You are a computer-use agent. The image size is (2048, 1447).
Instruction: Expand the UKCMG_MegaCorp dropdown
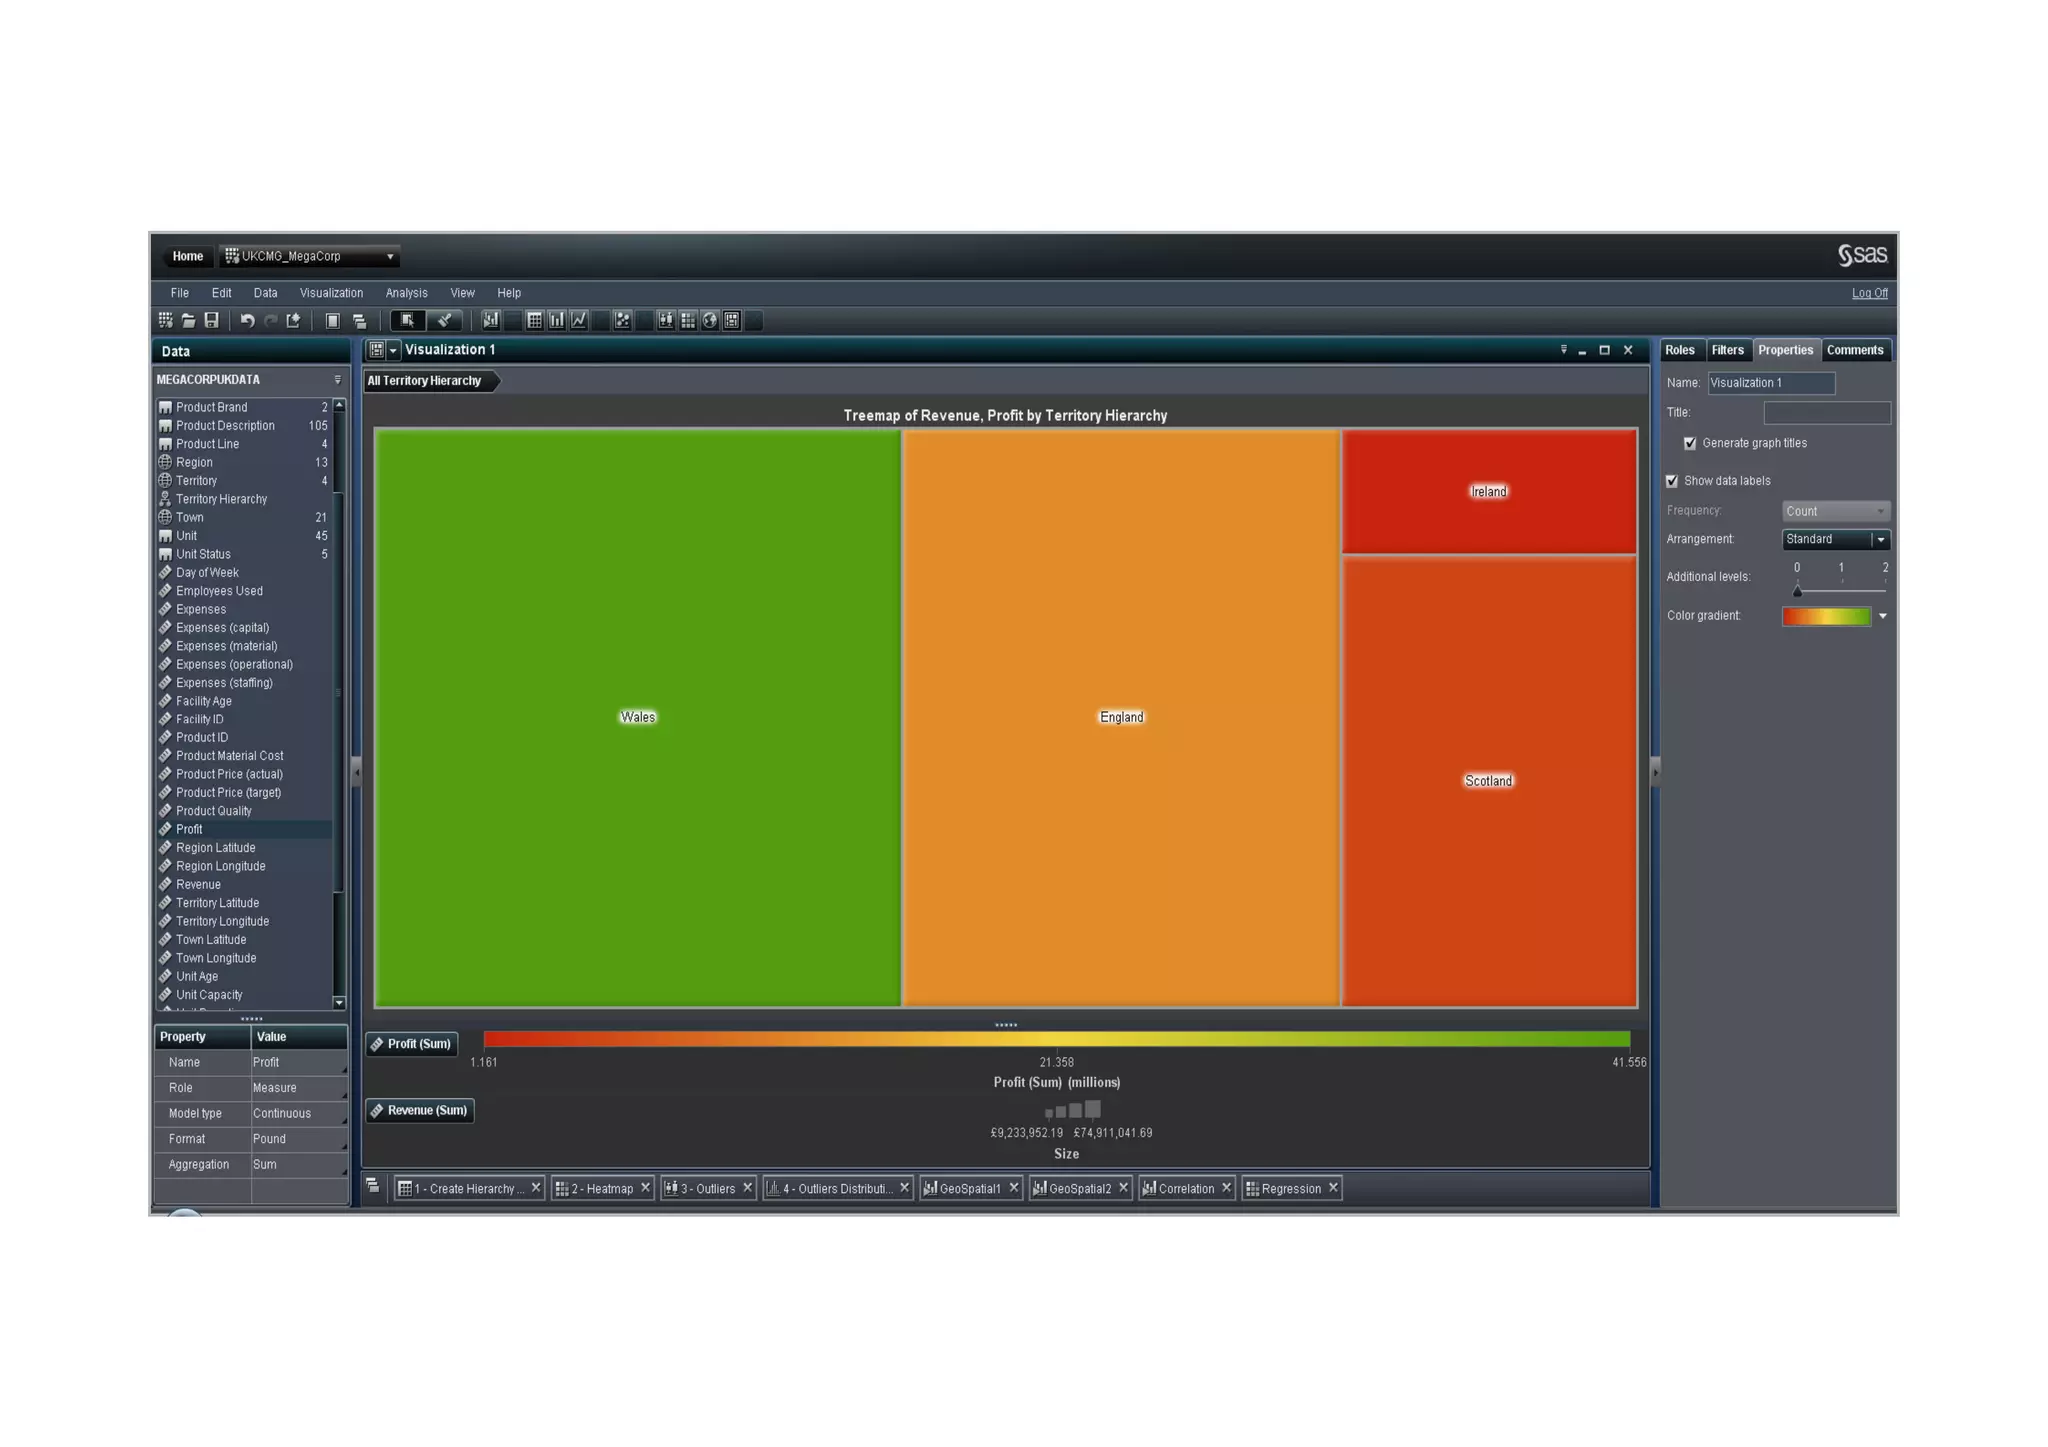coord(389,257)
